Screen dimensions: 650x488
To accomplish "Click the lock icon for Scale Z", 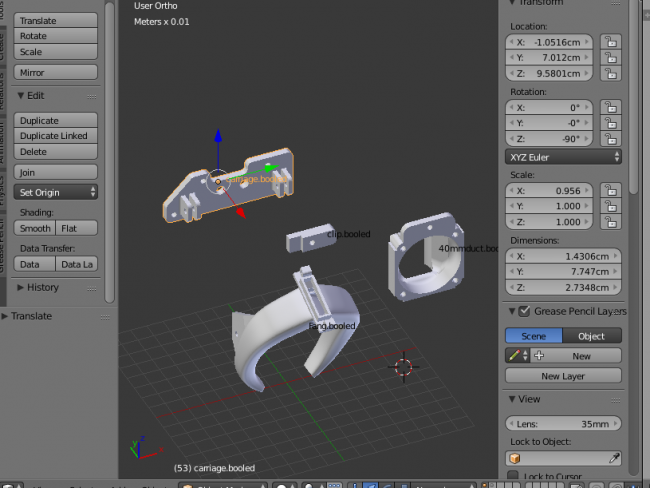I will point(608,221).
